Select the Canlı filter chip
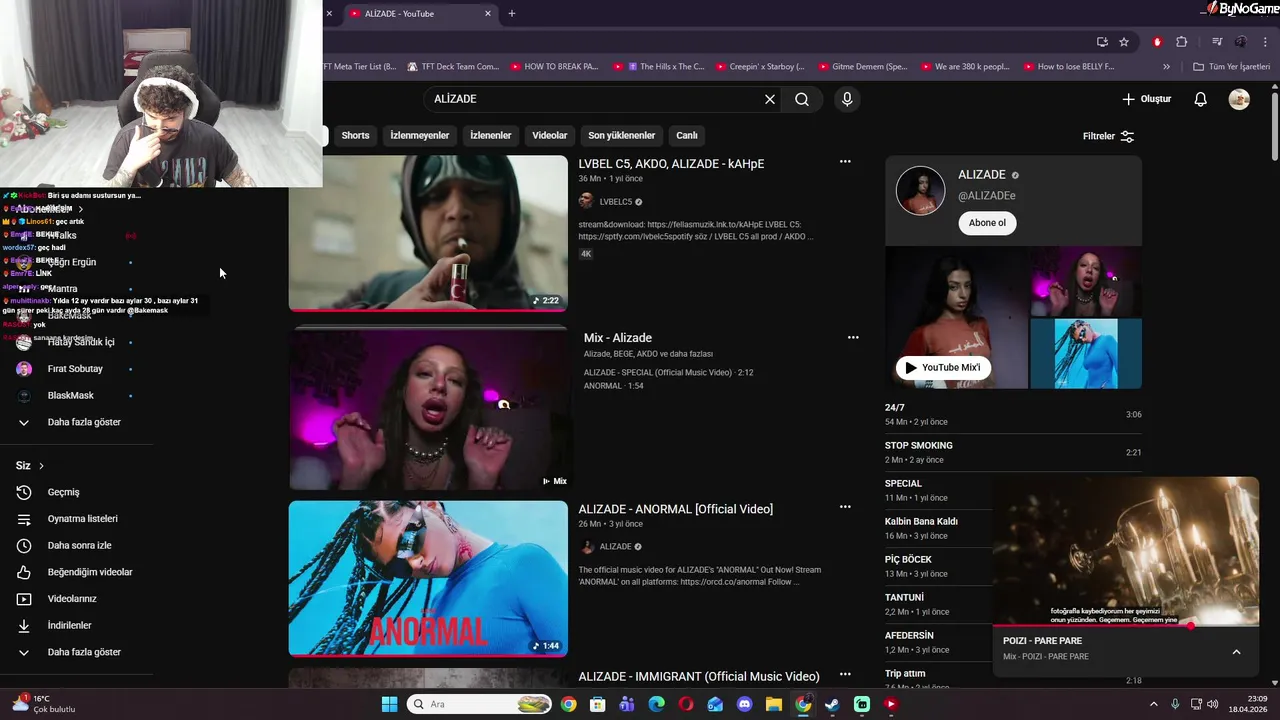Viewport: 1280px width, 720px height. tap(687, 135)
